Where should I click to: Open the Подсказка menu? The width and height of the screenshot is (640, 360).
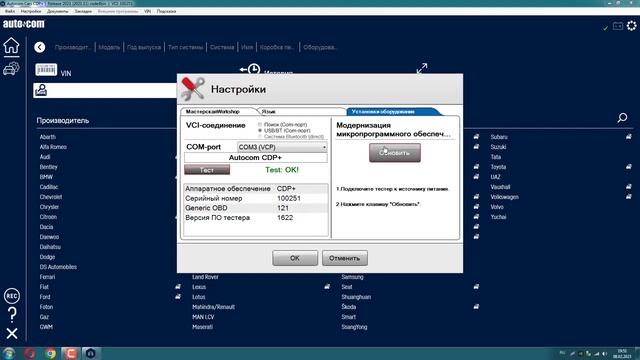(167, 11)
